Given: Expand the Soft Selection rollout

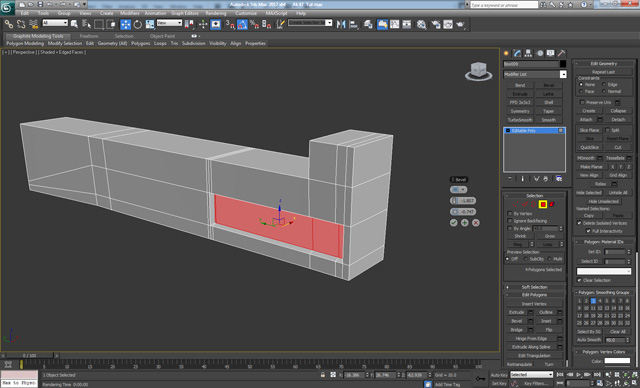Looking at the screenshot, I should coord(534,287).
